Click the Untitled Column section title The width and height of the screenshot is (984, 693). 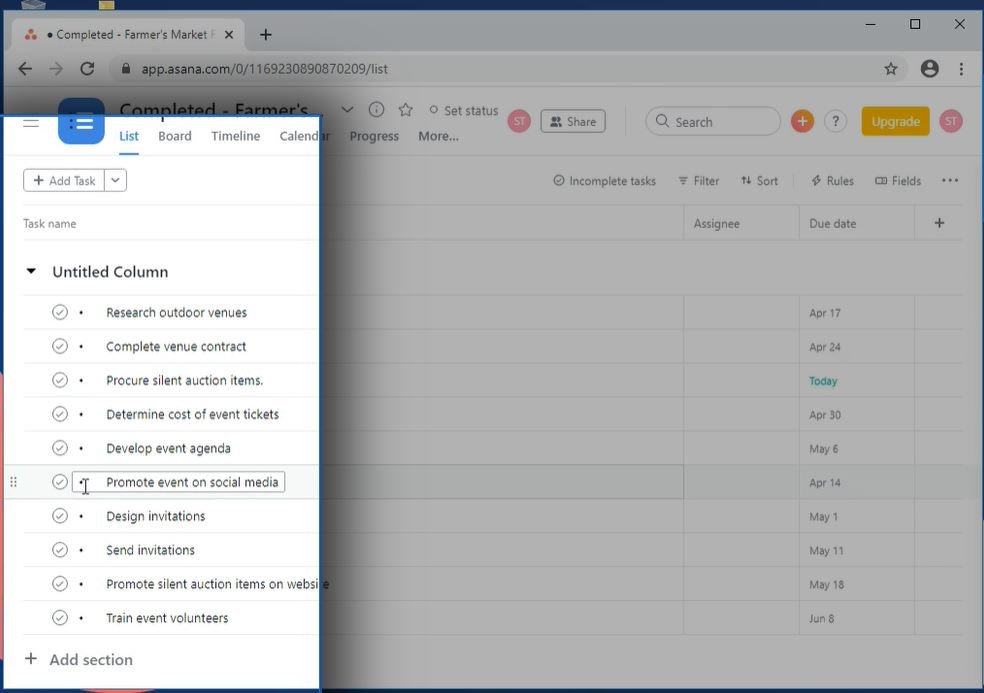click(x=110, y=272)
